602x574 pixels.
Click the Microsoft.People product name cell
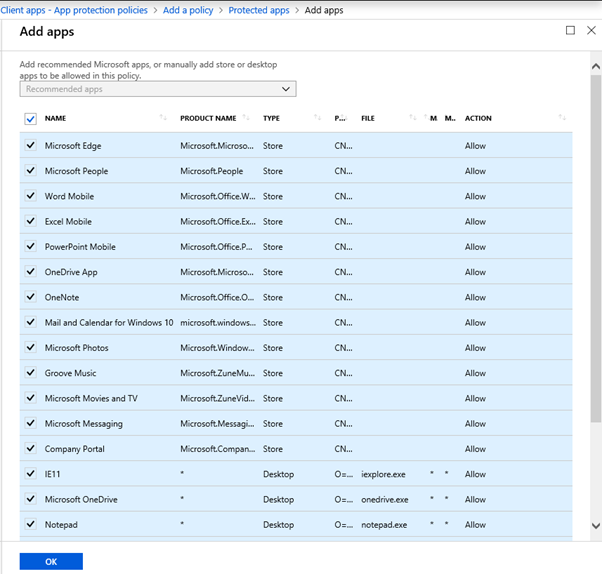pos(212,171)
